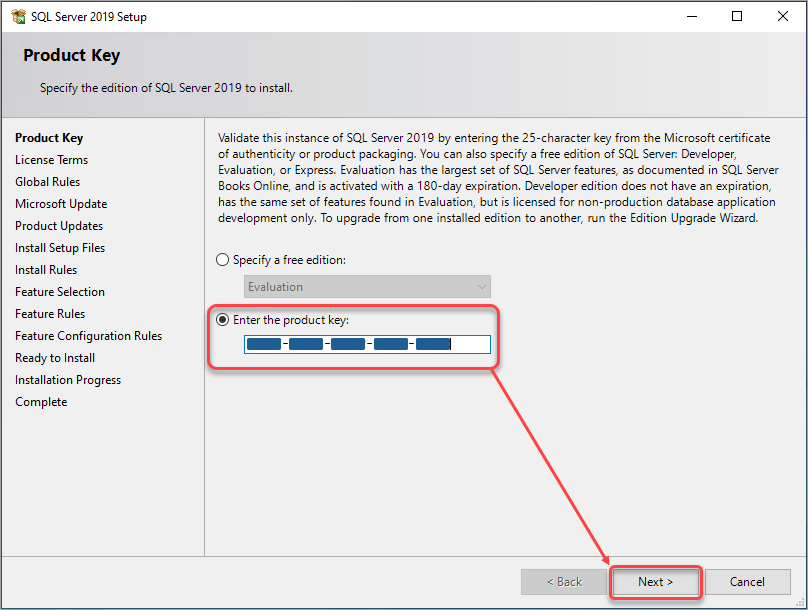Image resolution: width=808 pixels, height=610 pixels.
Task: Click the < Back button
Action: click(564, 582)
